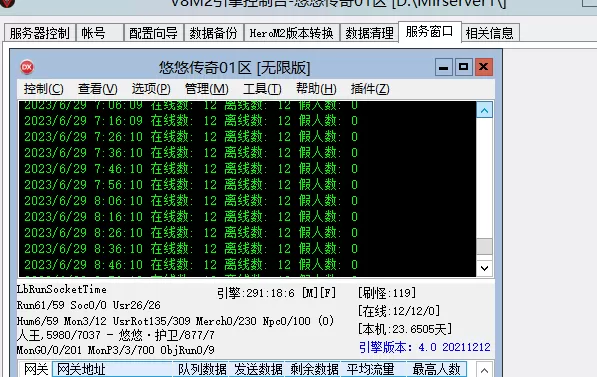The width and height of the screenshot is (597, 377).
Task: Open the 帮助(H) menu
Action: (x=316, y=89)
